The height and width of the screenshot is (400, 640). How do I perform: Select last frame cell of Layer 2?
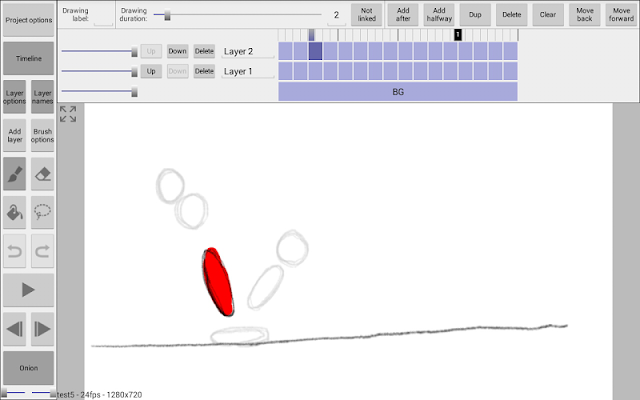click(511, 51)
